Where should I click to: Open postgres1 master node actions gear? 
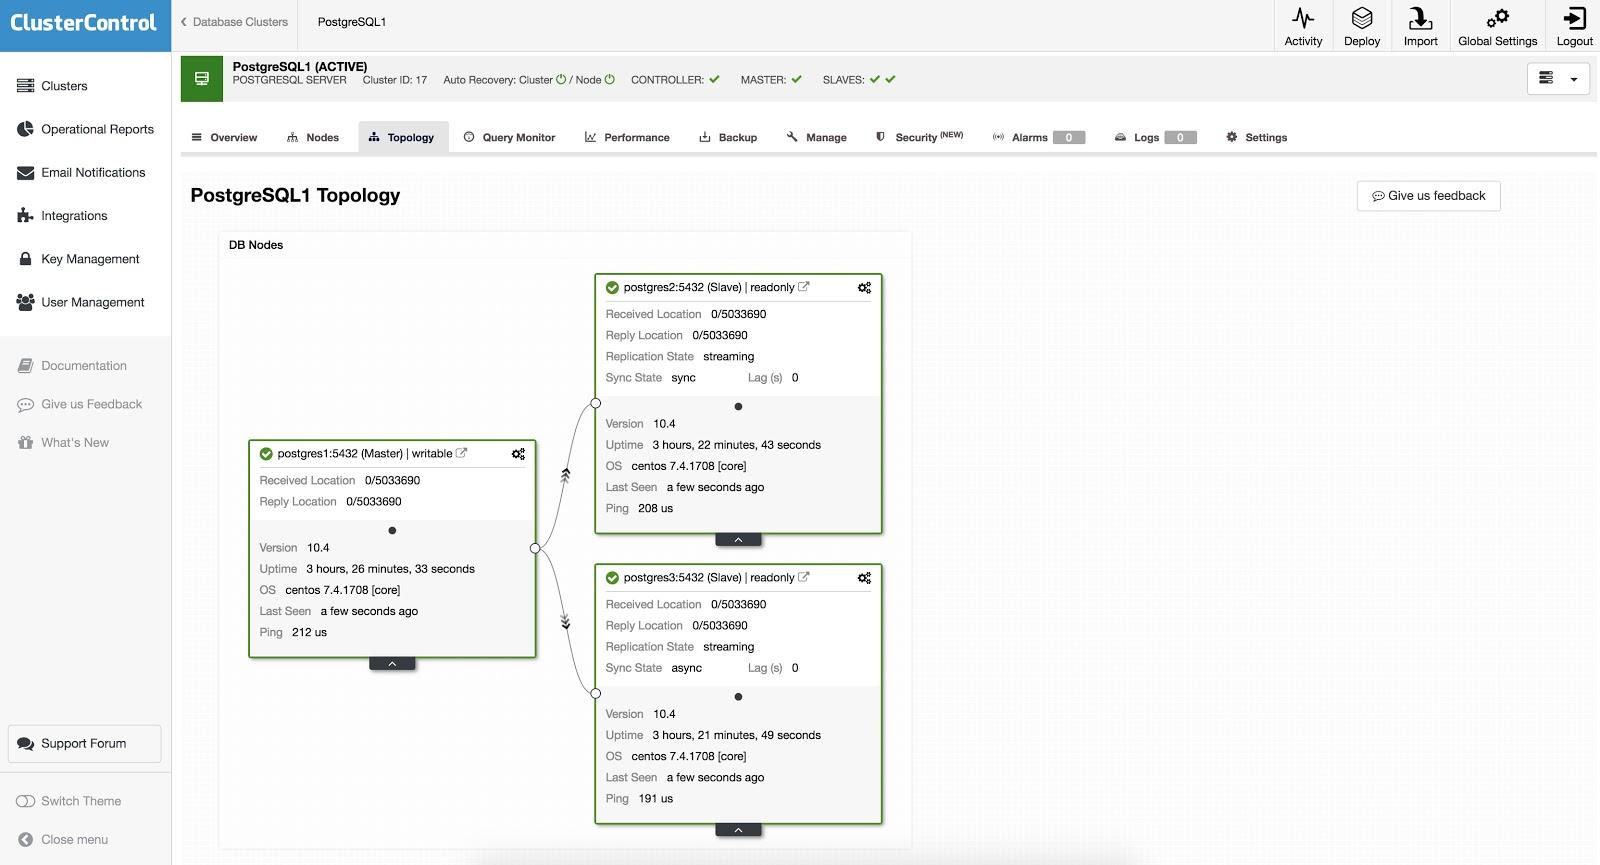coord(518,454)
